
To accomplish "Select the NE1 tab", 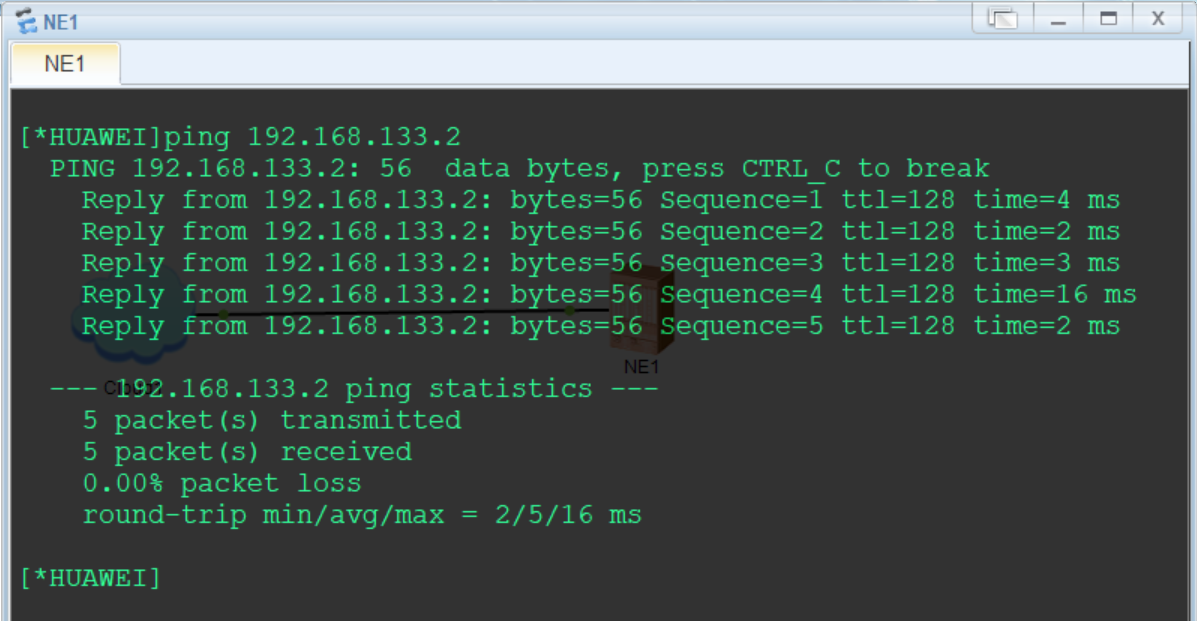I will pos(65,64).
